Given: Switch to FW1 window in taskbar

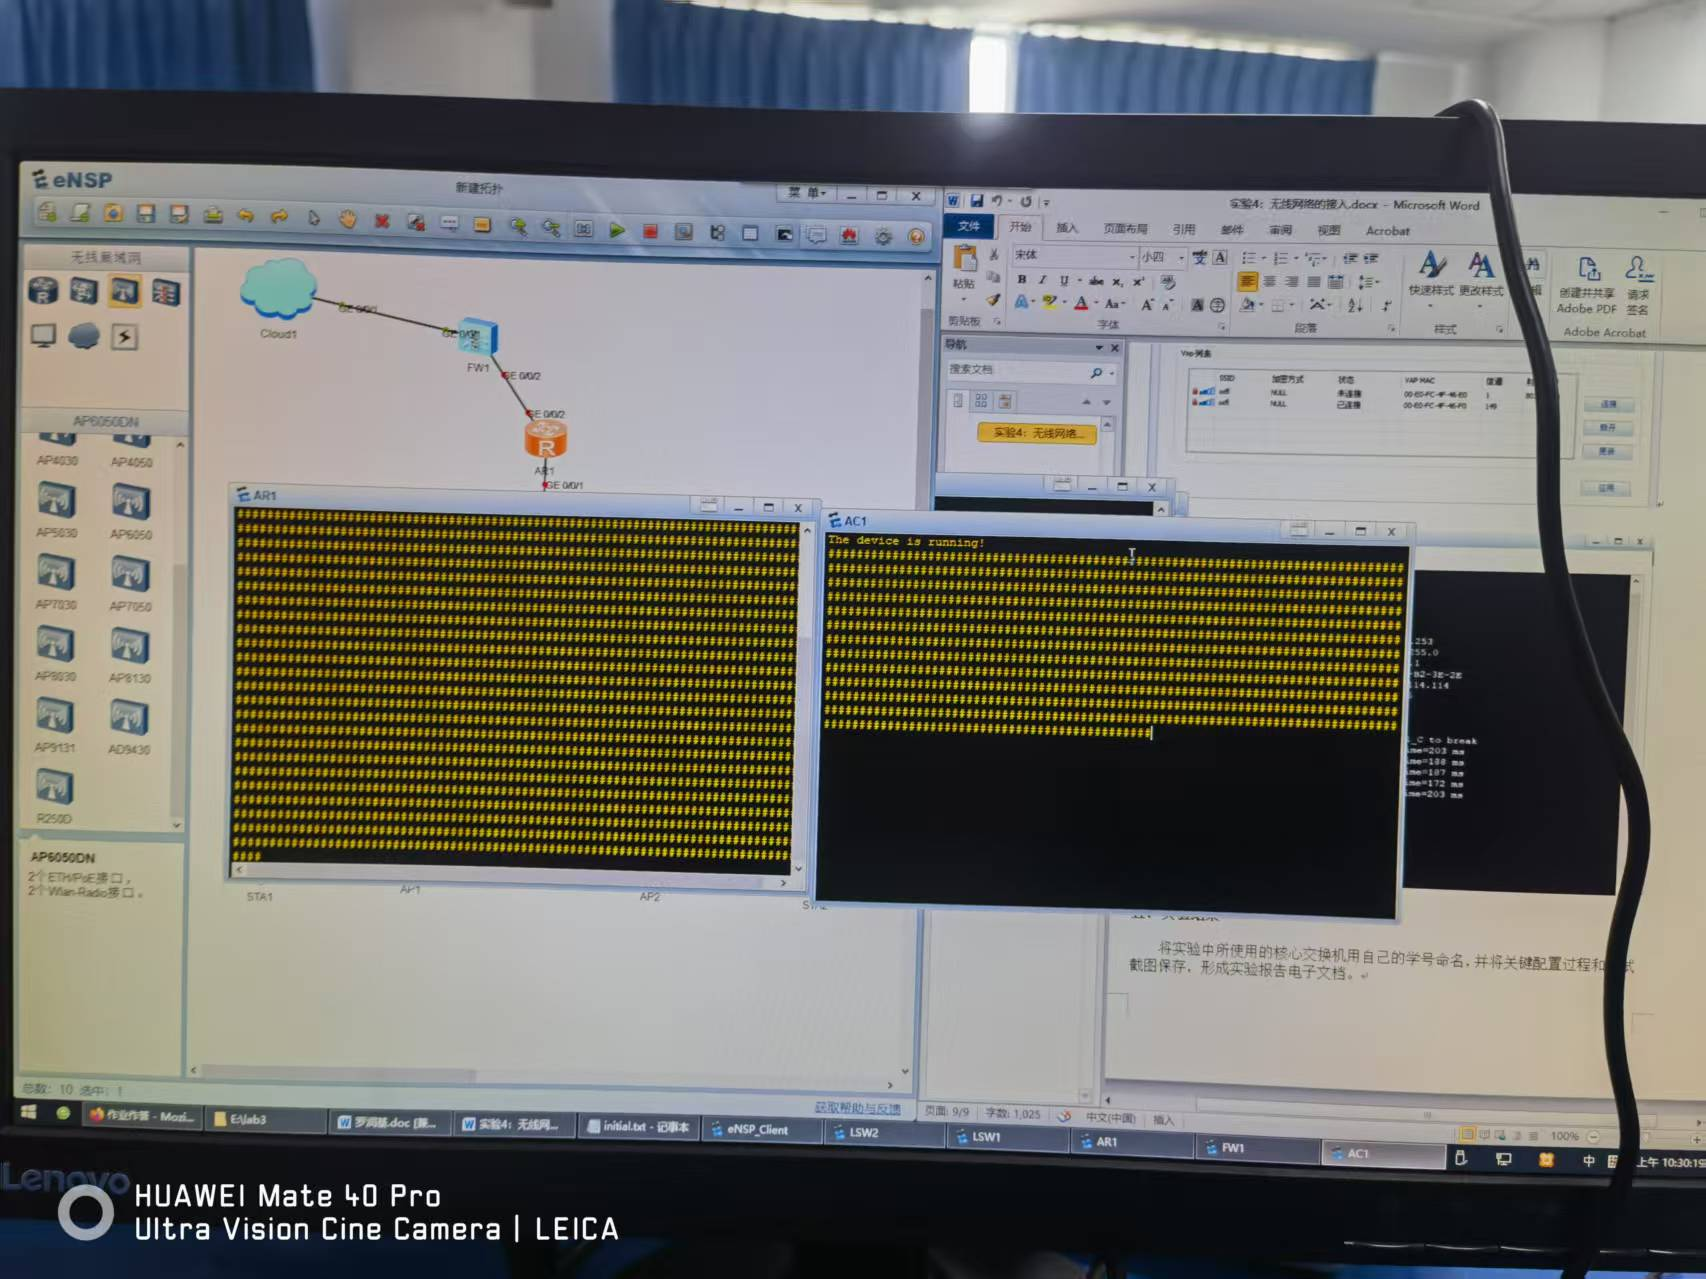Looking at the screenshot, I should (1255, 1148).
